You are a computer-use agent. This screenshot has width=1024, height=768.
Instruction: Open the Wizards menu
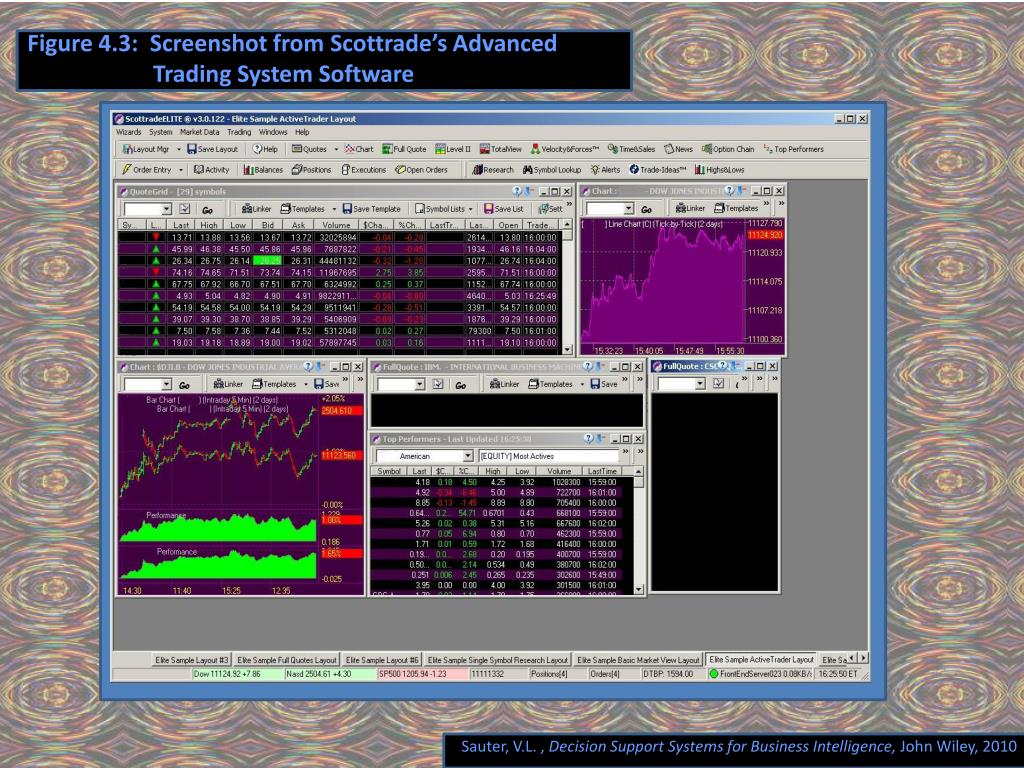129,132
